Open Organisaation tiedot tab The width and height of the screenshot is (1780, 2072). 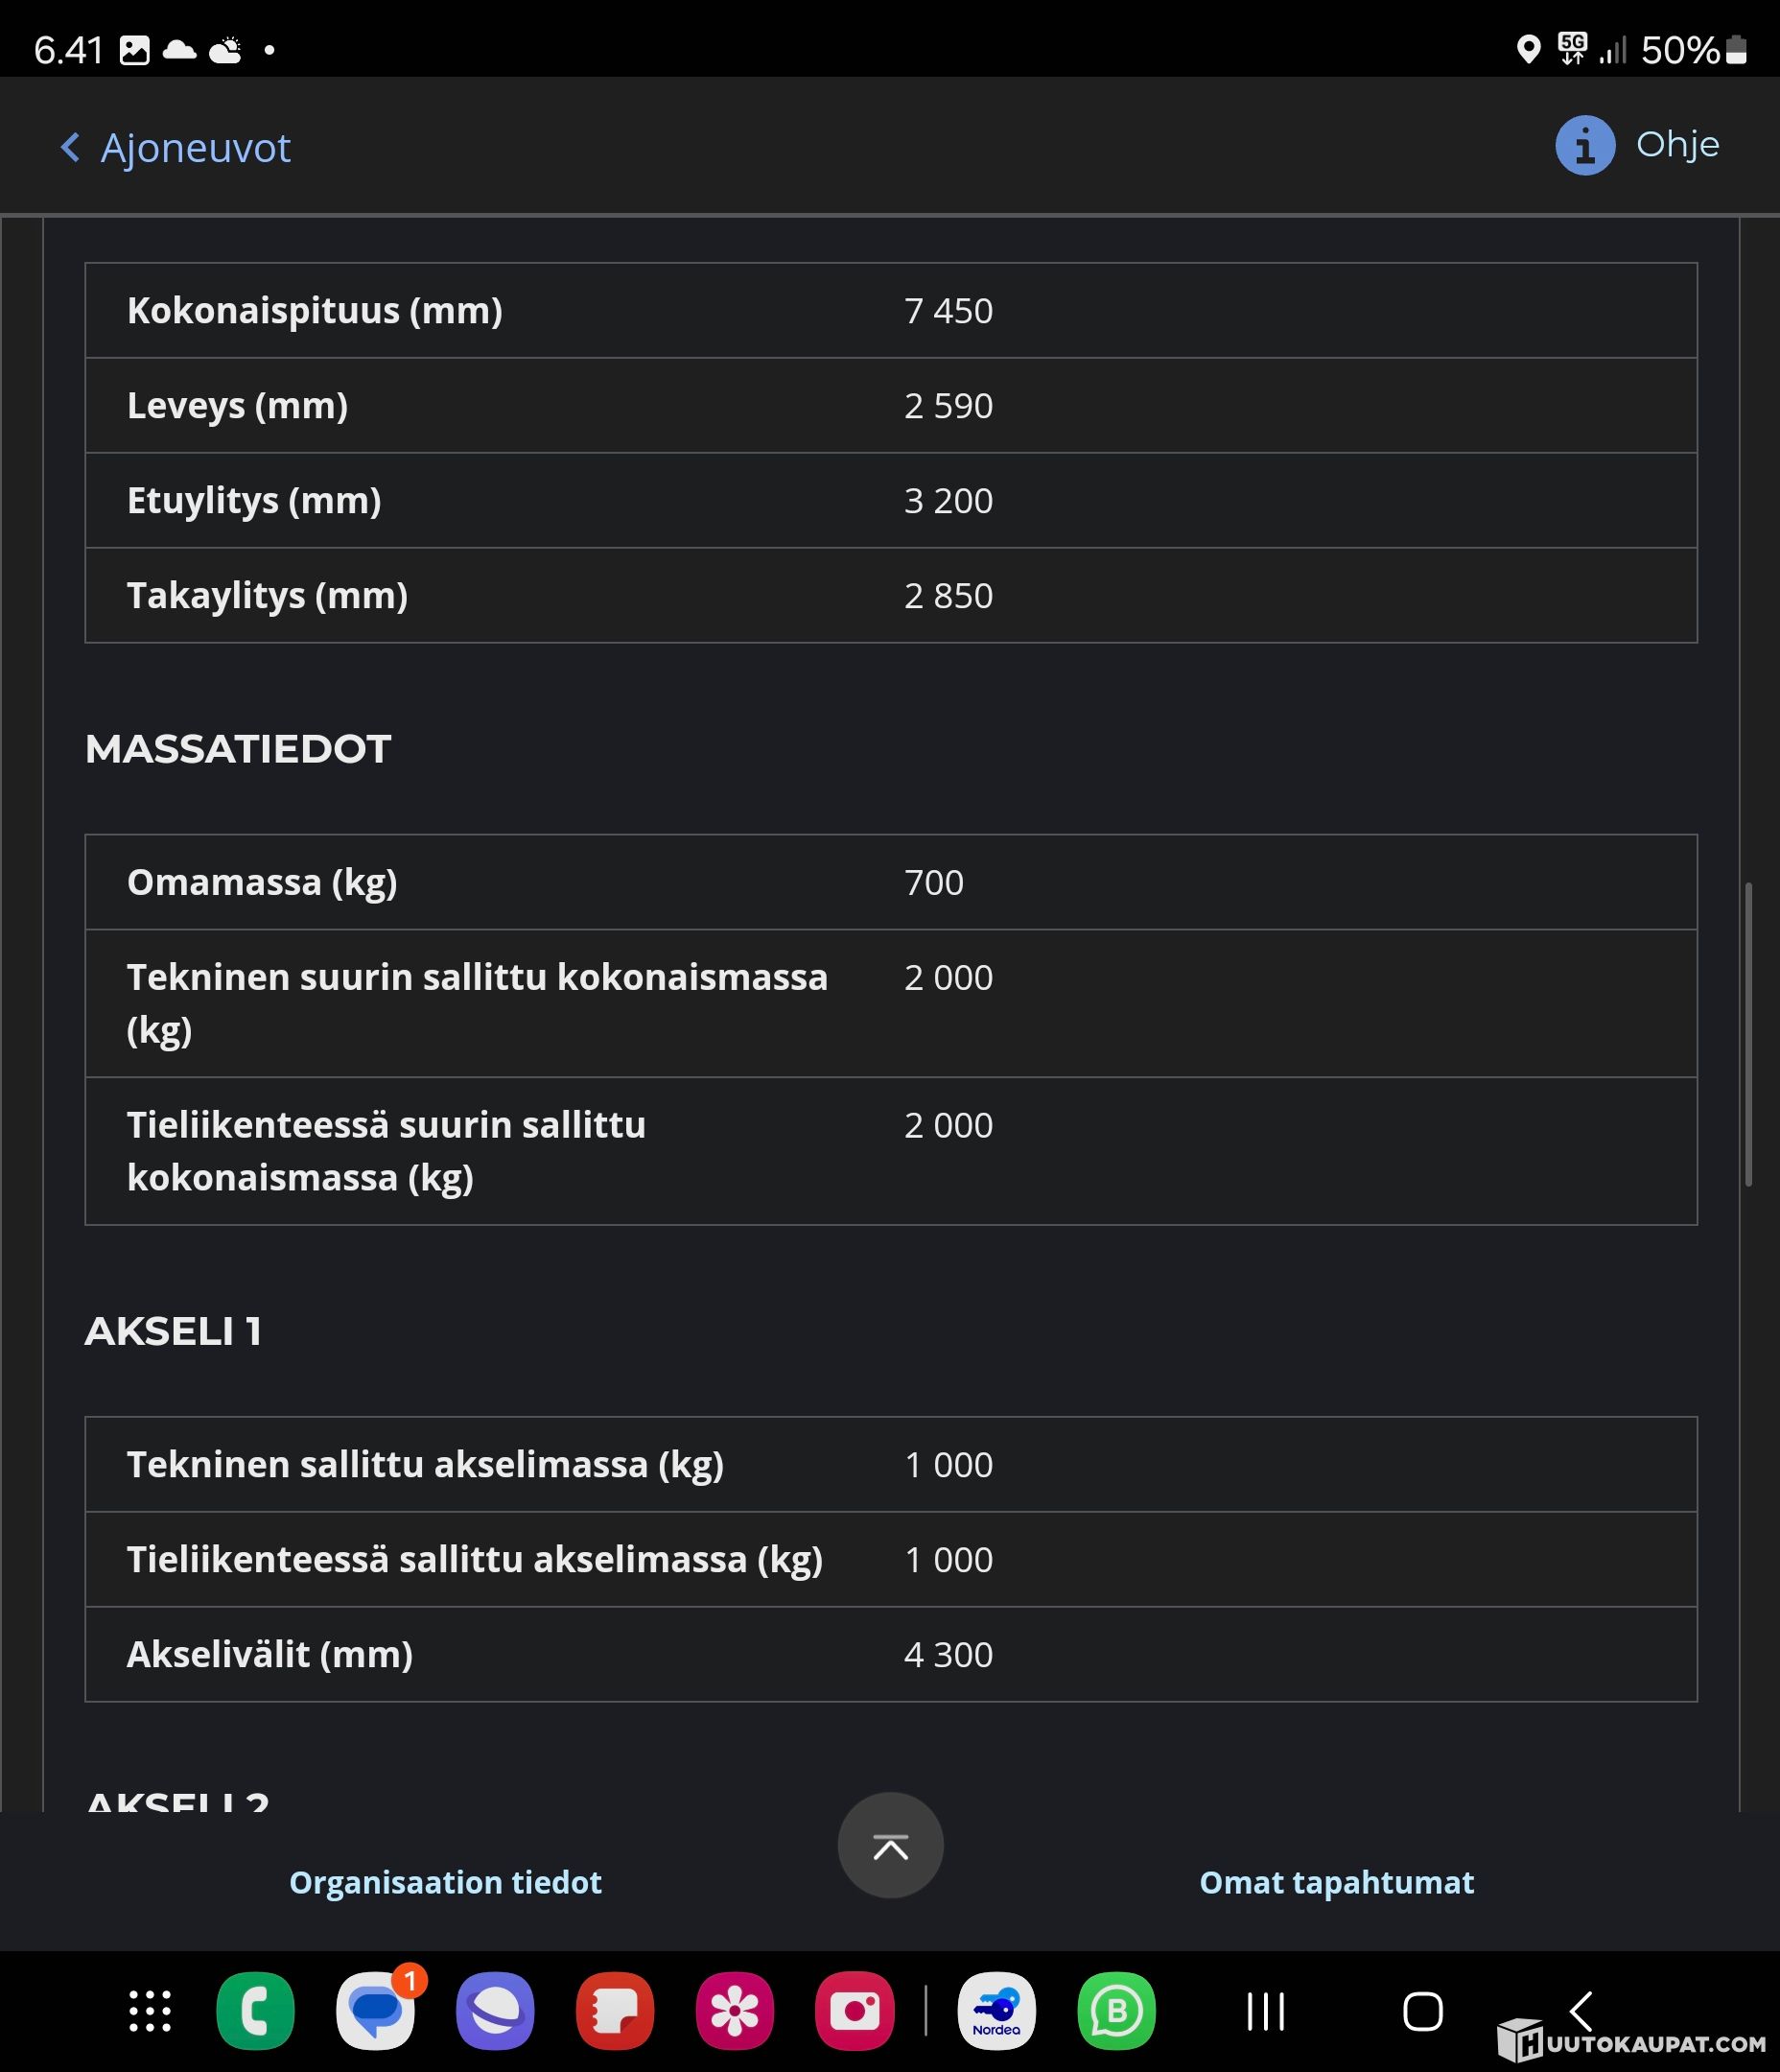(445, 1882)
